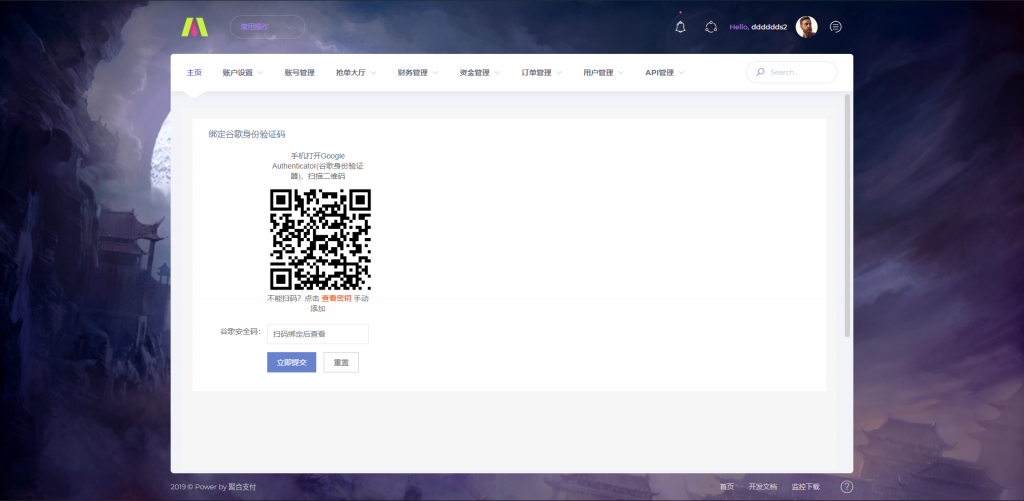Click the panel's vertical scrollbar

(848, 216)
